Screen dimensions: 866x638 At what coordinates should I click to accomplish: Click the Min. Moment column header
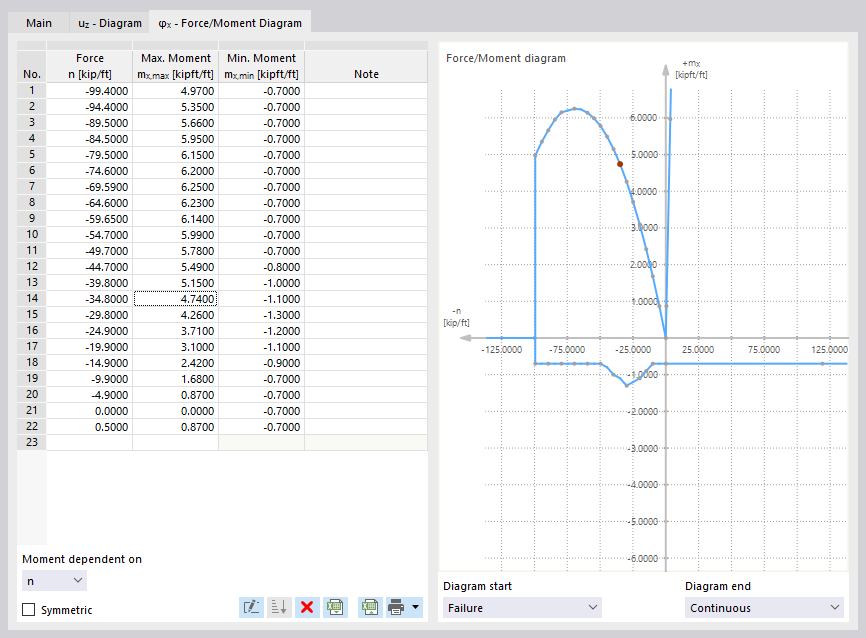click(x=262, y=66)
